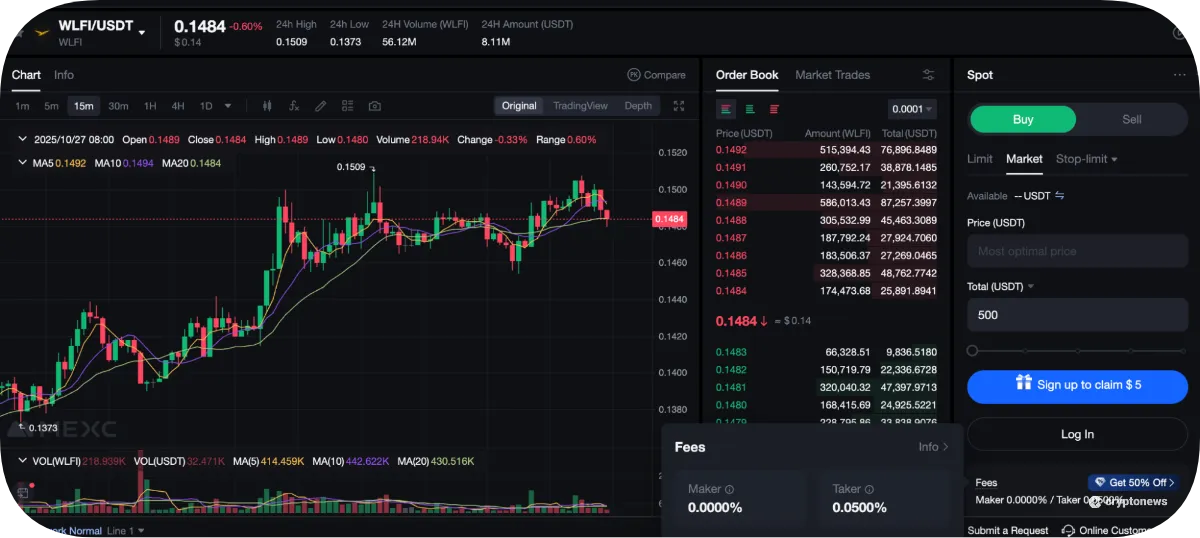This screenshot has height=538, width=1200.
Task: Open the Stop-limit order type dropdown
Action: coord(1086,159)
